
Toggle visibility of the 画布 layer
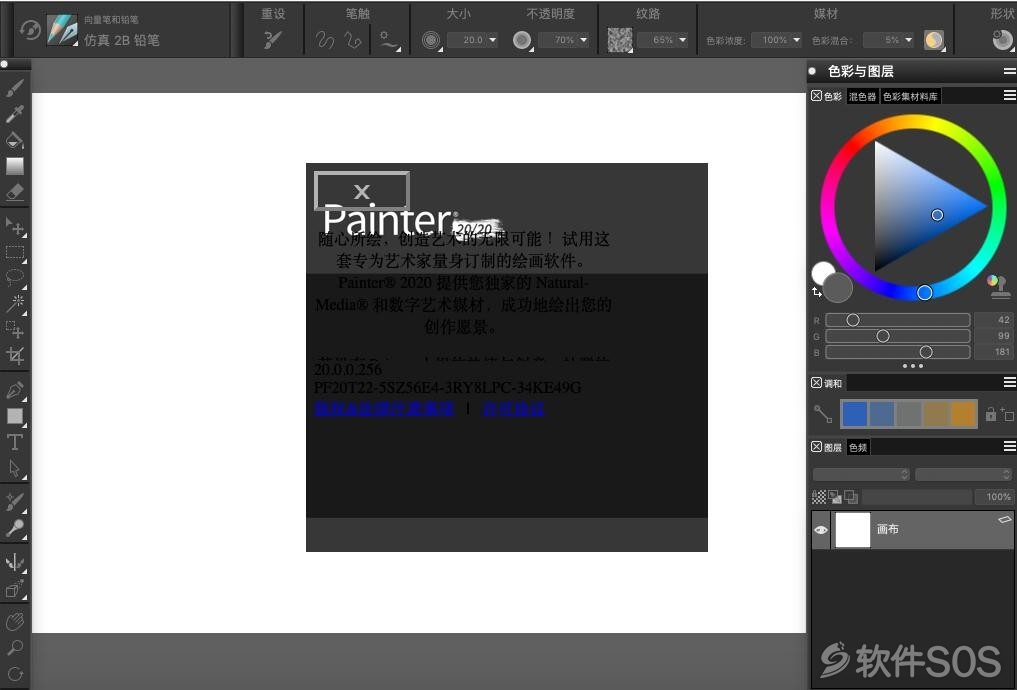click(x=820, y=530)
